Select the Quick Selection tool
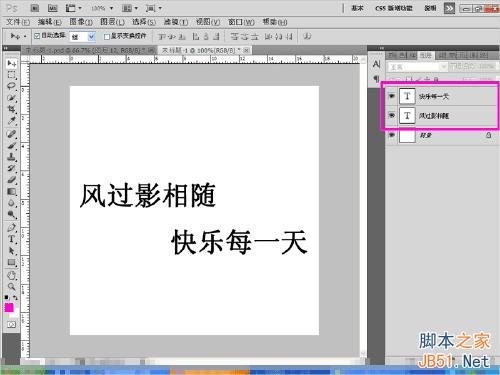The image size is (500, 375). (12, 98)
